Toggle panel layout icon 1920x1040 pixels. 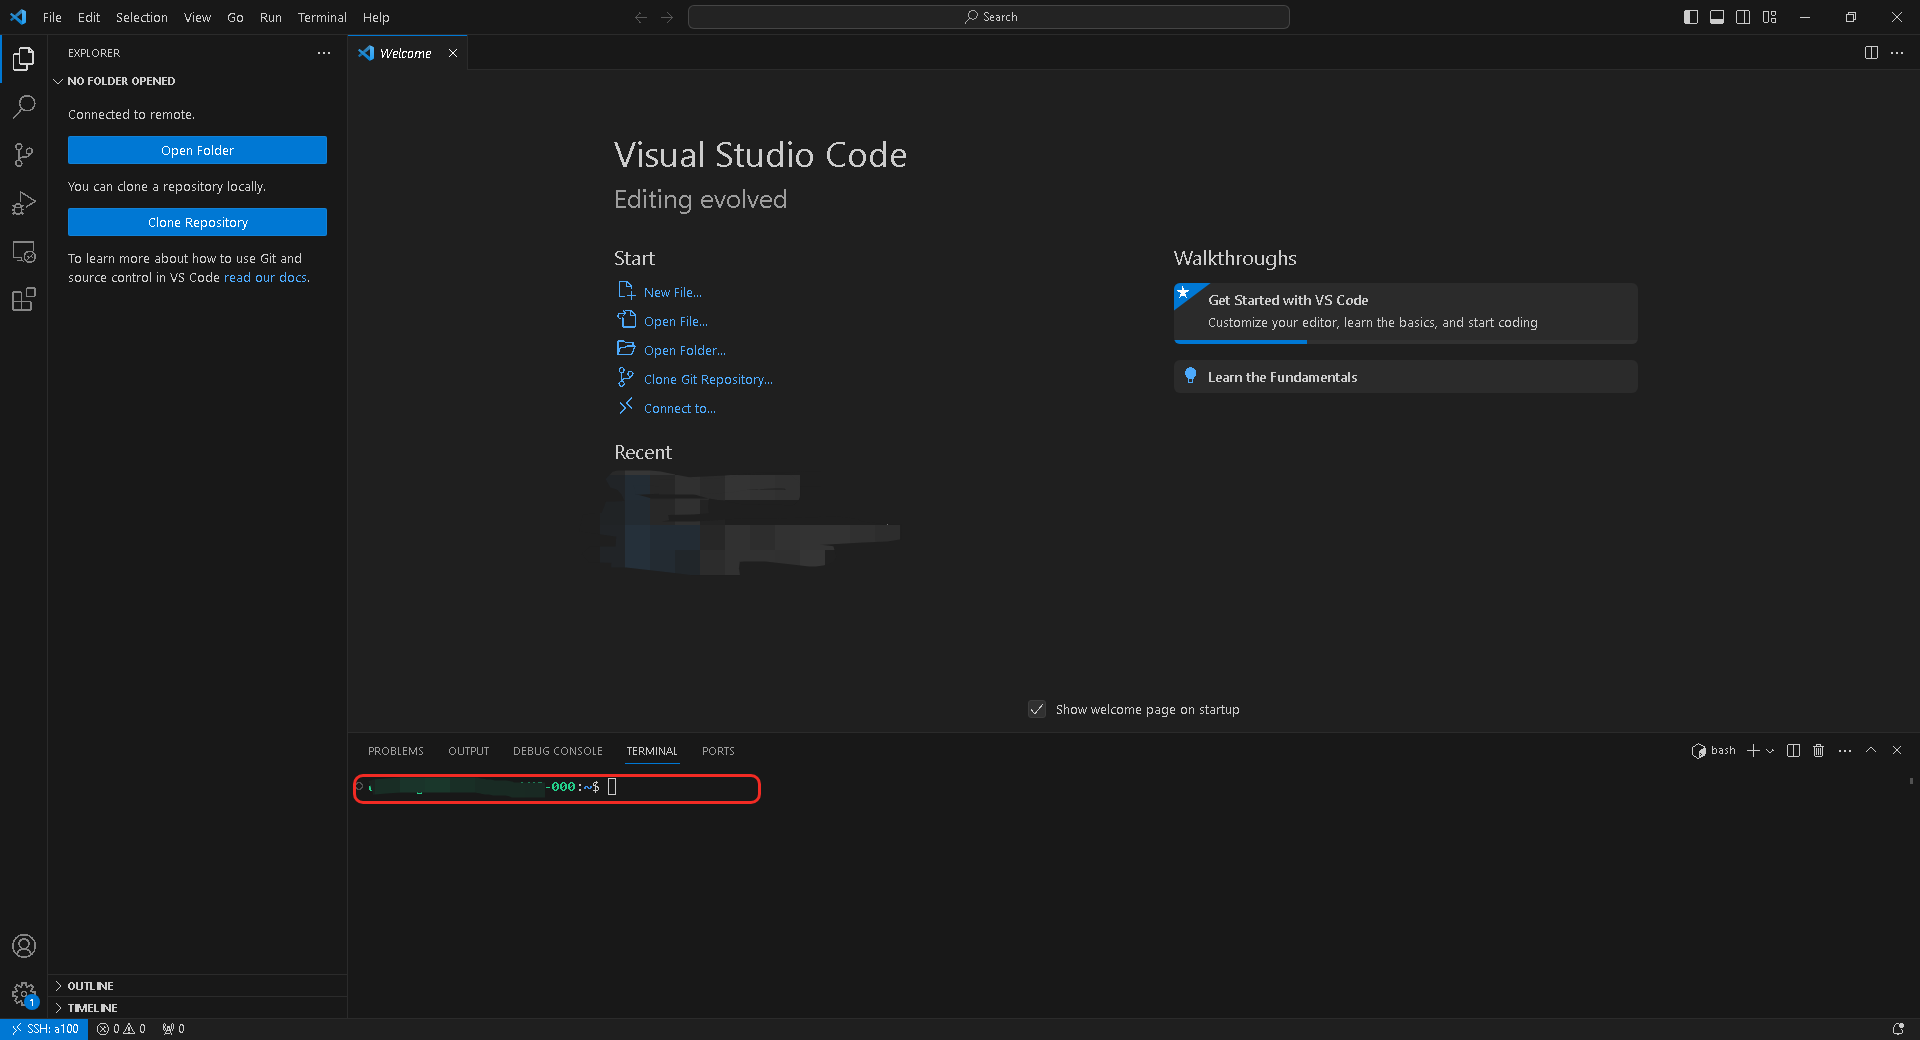(x=1717, y=17)
